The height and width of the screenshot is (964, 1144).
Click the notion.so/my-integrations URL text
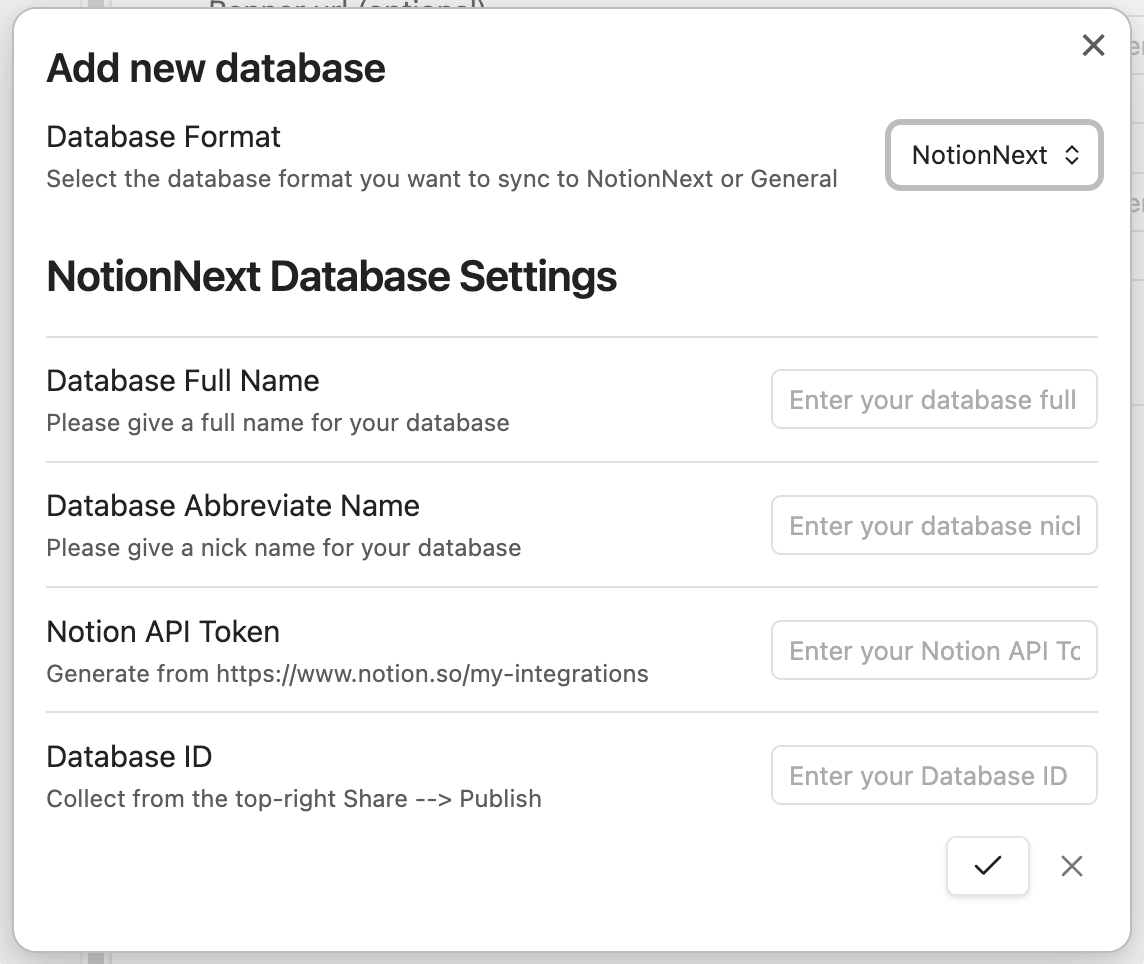coord(432,674)
